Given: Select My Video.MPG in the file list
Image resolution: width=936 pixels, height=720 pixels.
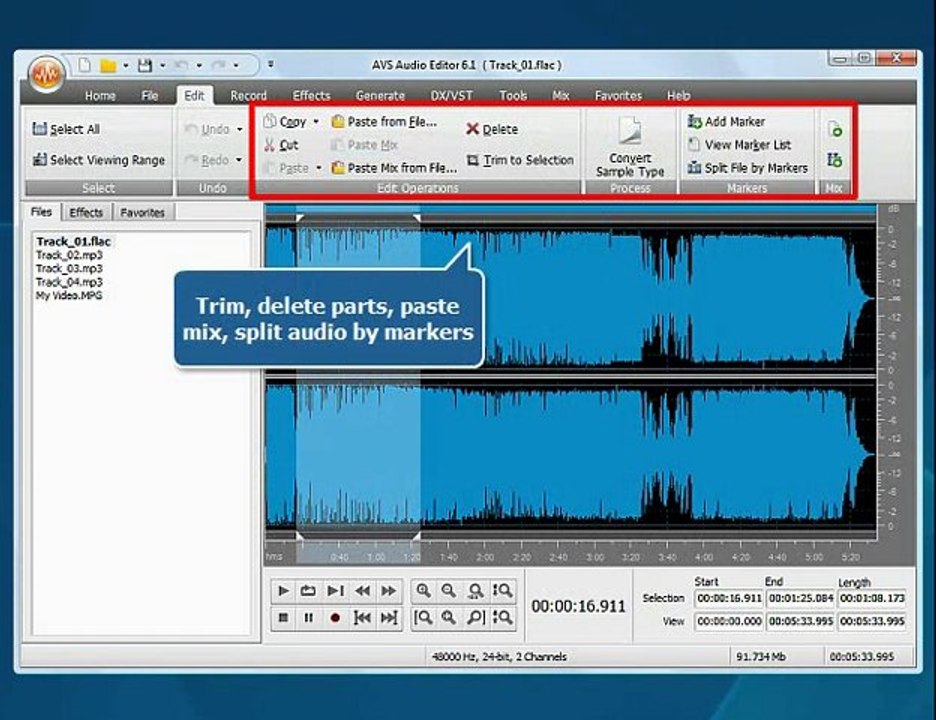Looking at the screenshot, I should click(x=69, y=296).
